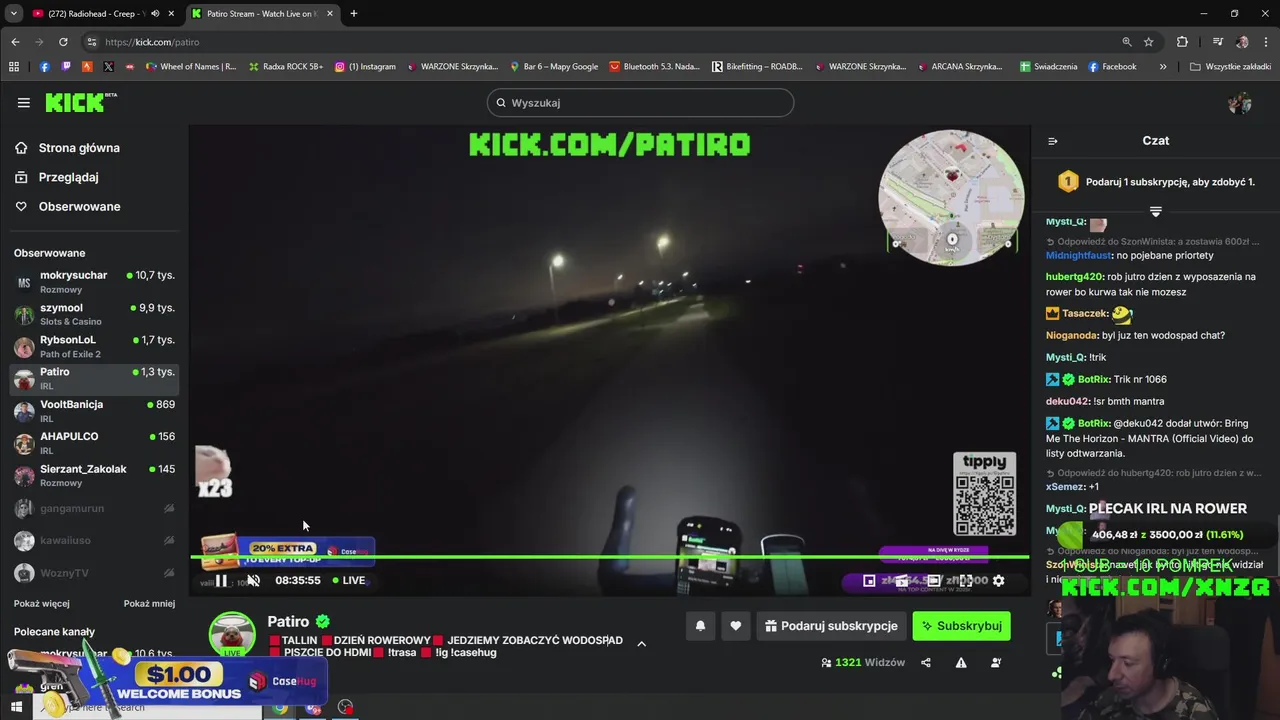
Task: Open the Facebook bookmark
Action: (x=1112, y=67)
